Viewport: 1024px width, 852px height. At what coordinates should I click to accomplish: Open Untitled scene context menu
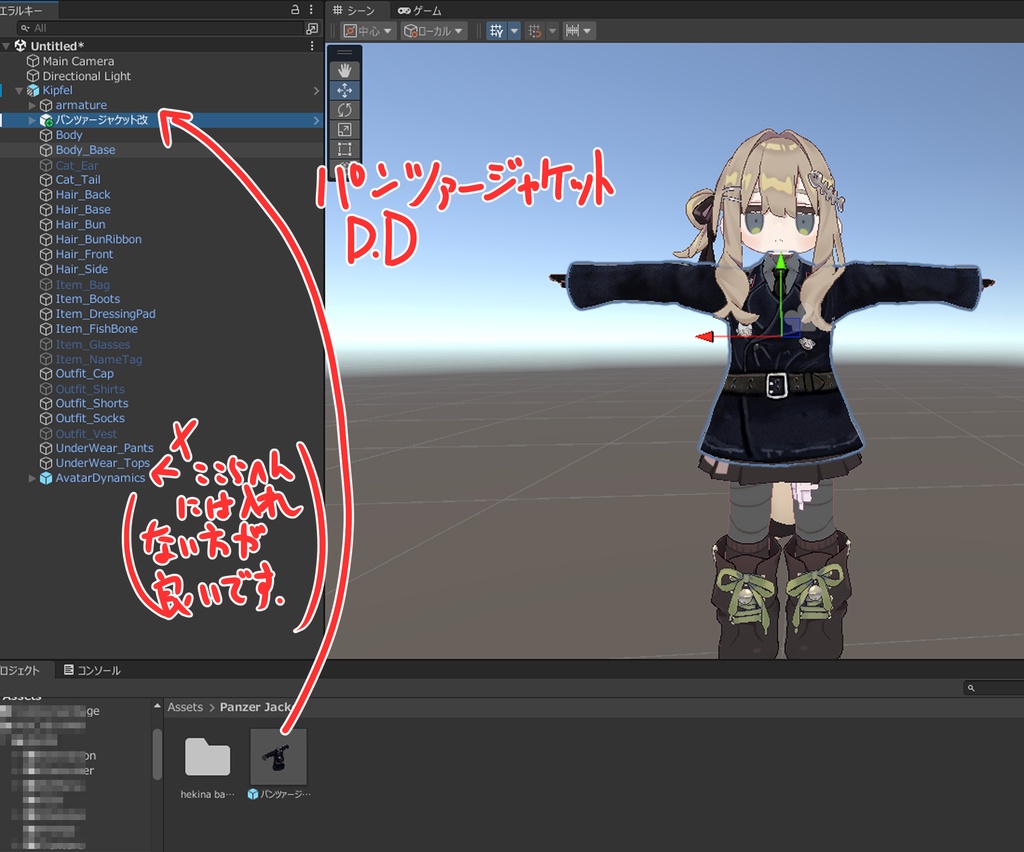pyautogui.click(x=312, y=46)
